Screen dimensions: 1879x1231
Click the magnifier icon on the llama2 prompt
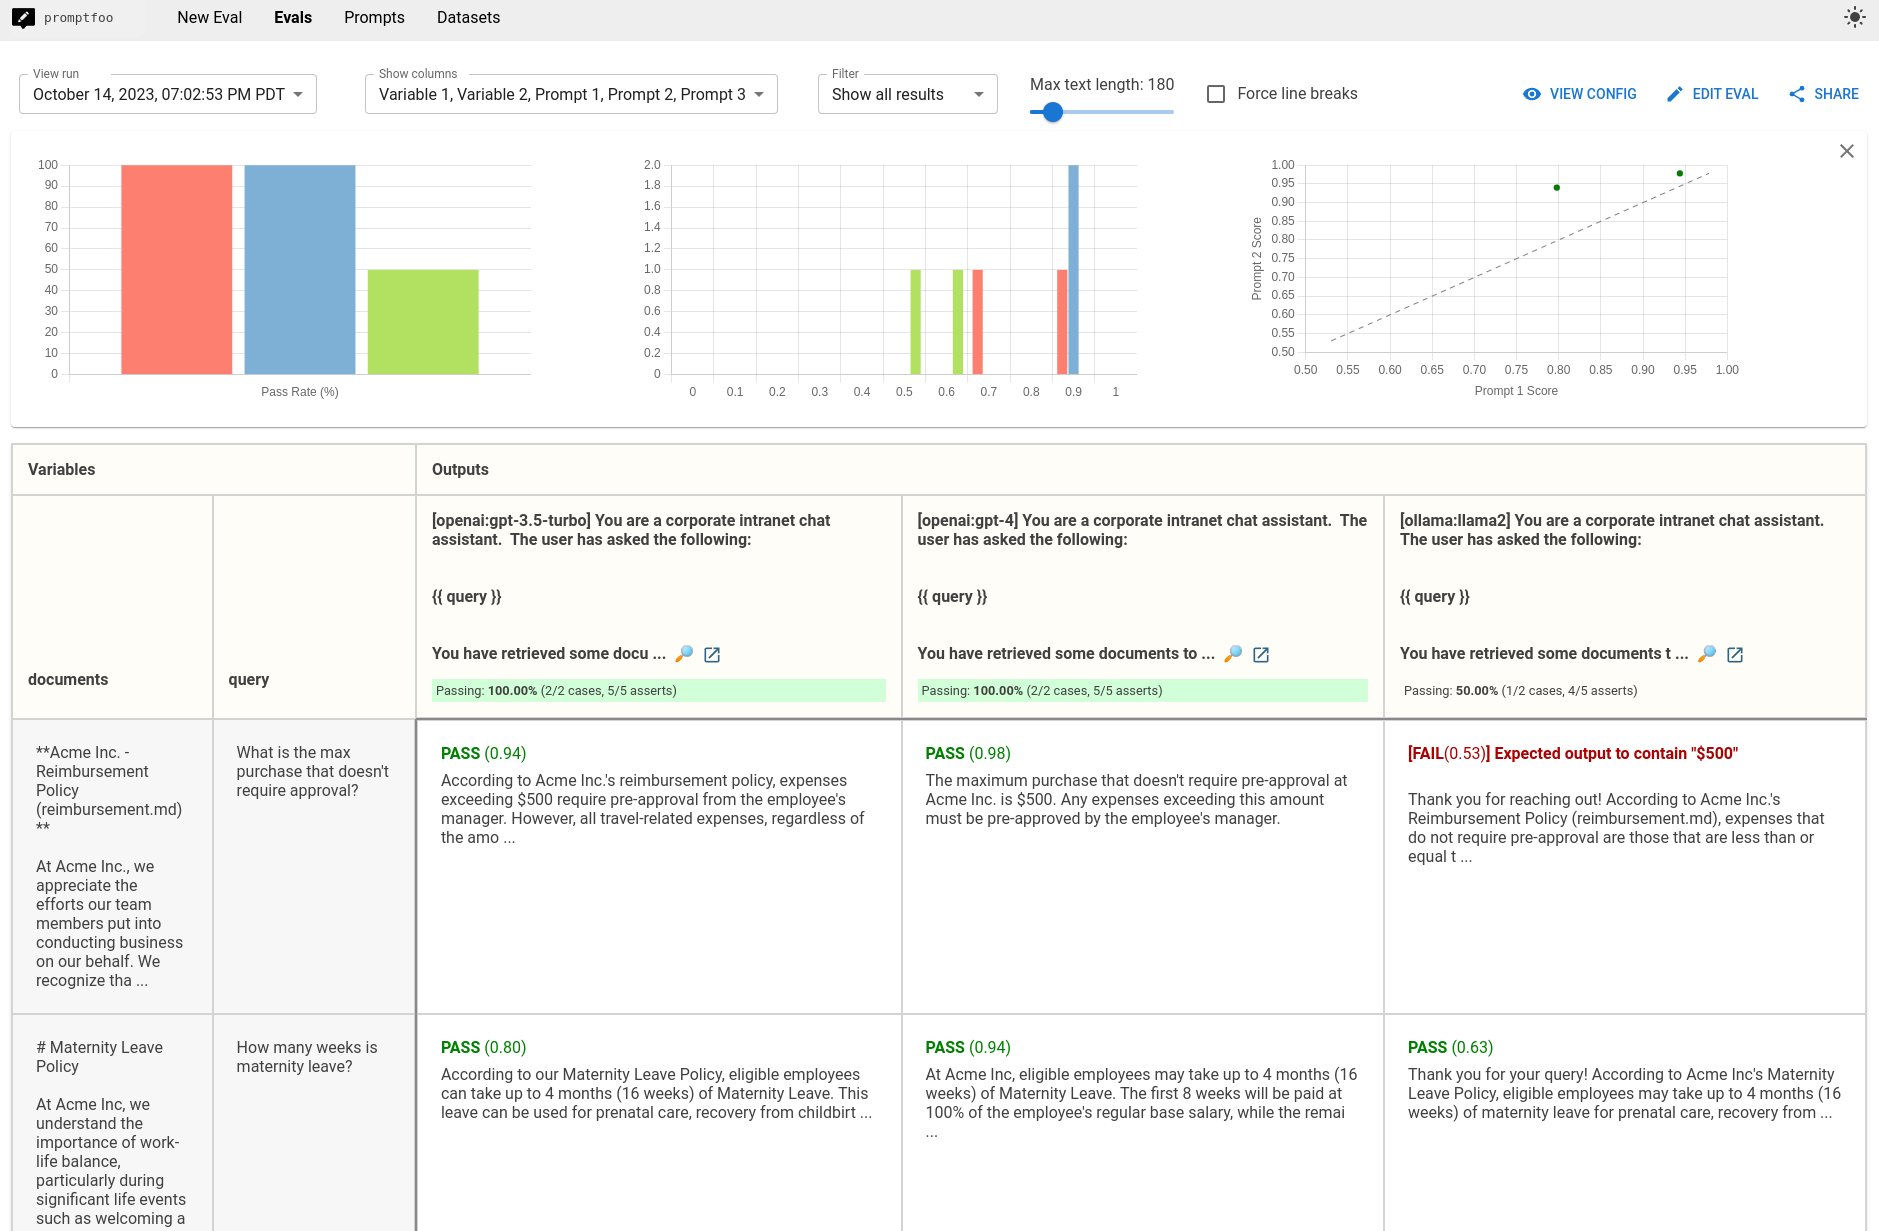coord(1707,654)
